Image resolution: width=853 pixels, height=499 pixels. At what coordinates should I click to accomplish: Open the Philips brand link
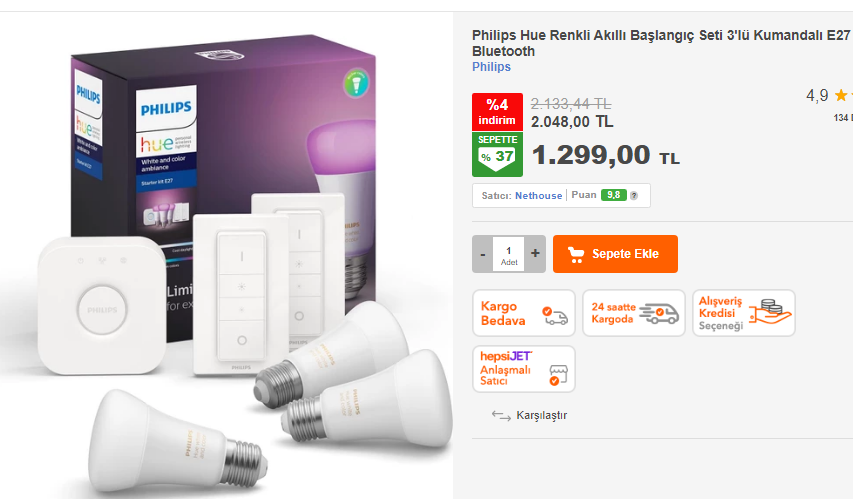click(x=491, y=67)
